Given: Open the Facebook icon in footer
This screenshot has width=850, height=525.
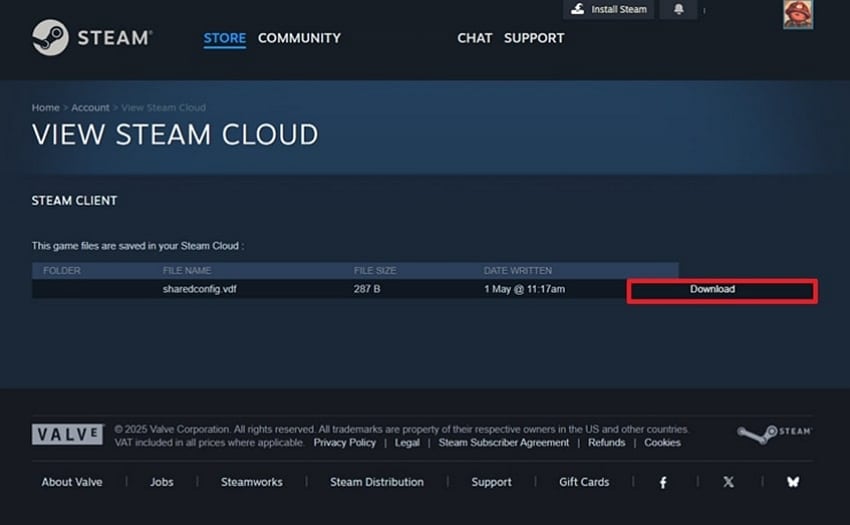Looking at the screenshot, I should pos(663,482).
